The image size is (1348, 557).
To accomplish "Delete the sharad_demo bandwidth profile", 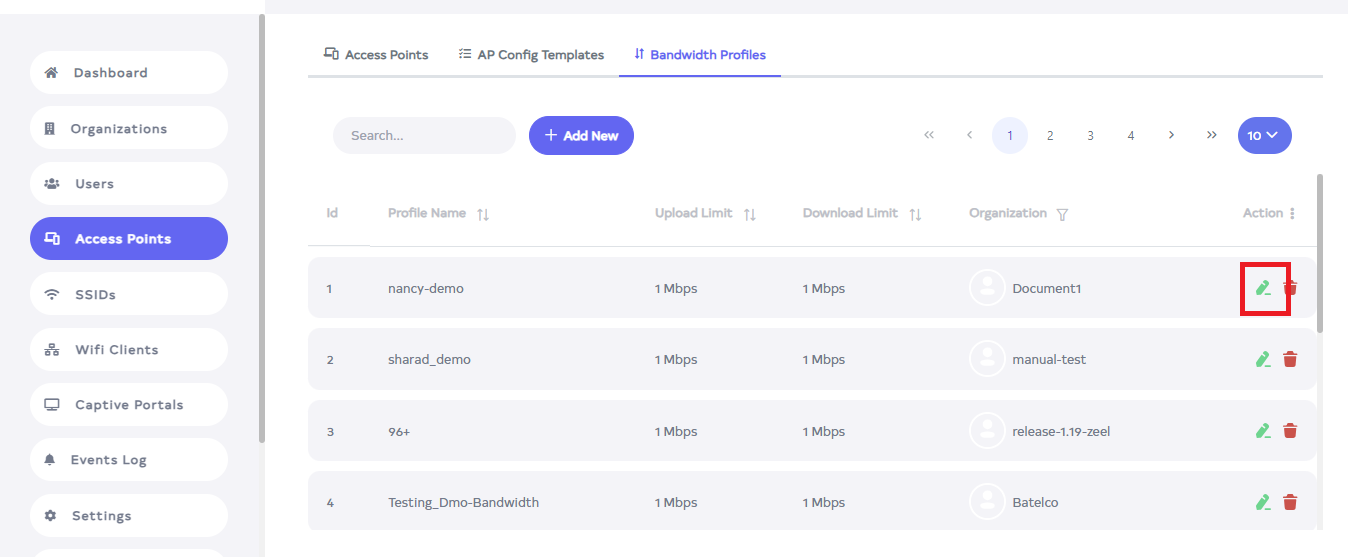I will point(1290,359).
